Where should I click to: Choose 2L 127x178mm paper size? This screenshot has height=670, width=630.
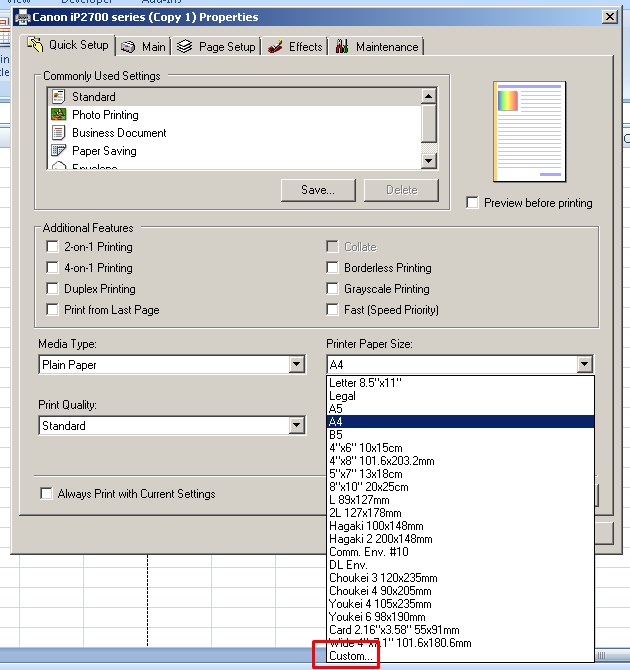tap(460, 513)
